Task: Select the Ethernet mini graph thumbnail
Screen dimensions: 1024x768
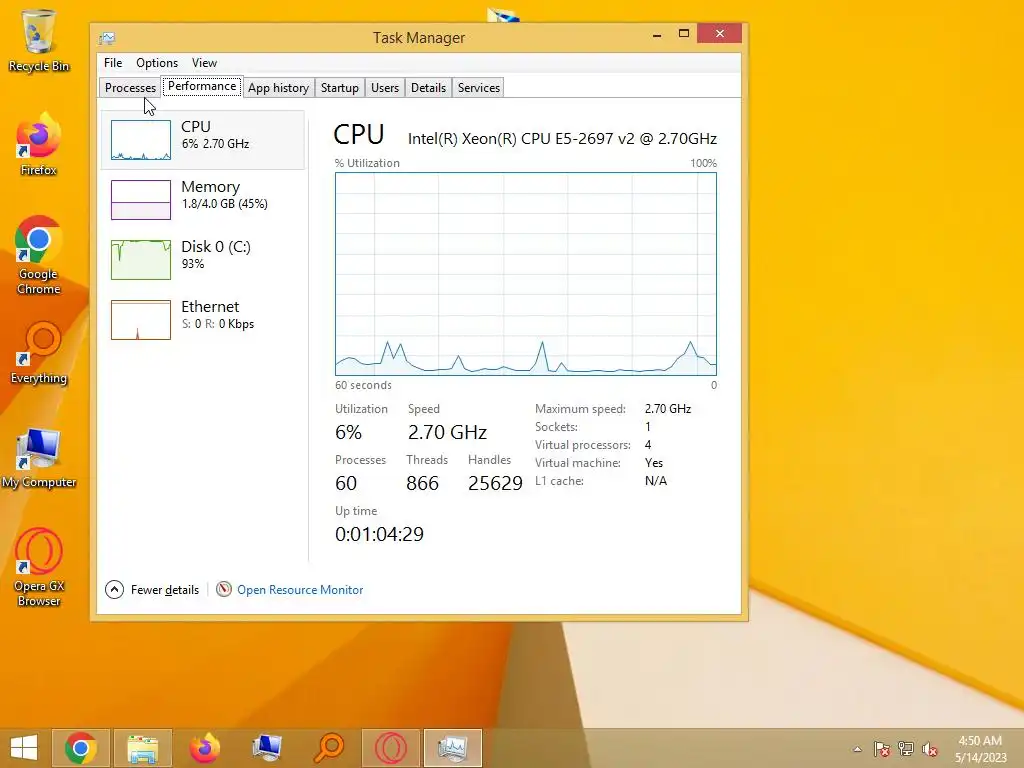Action: point(141,320)
